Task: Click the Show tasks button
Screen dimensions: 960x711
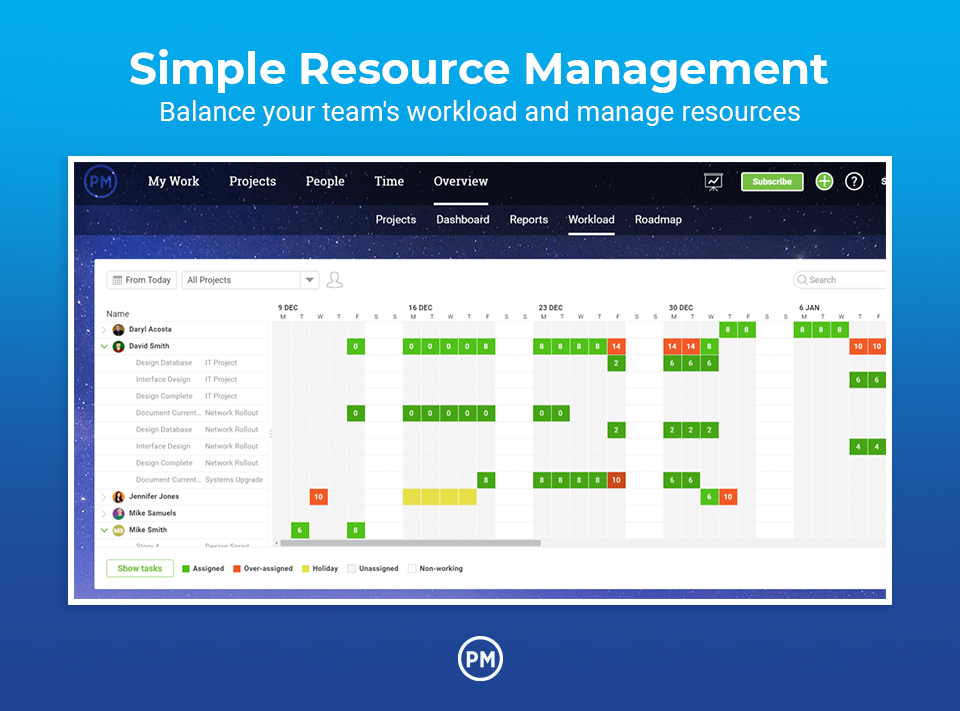Action: 139,568
